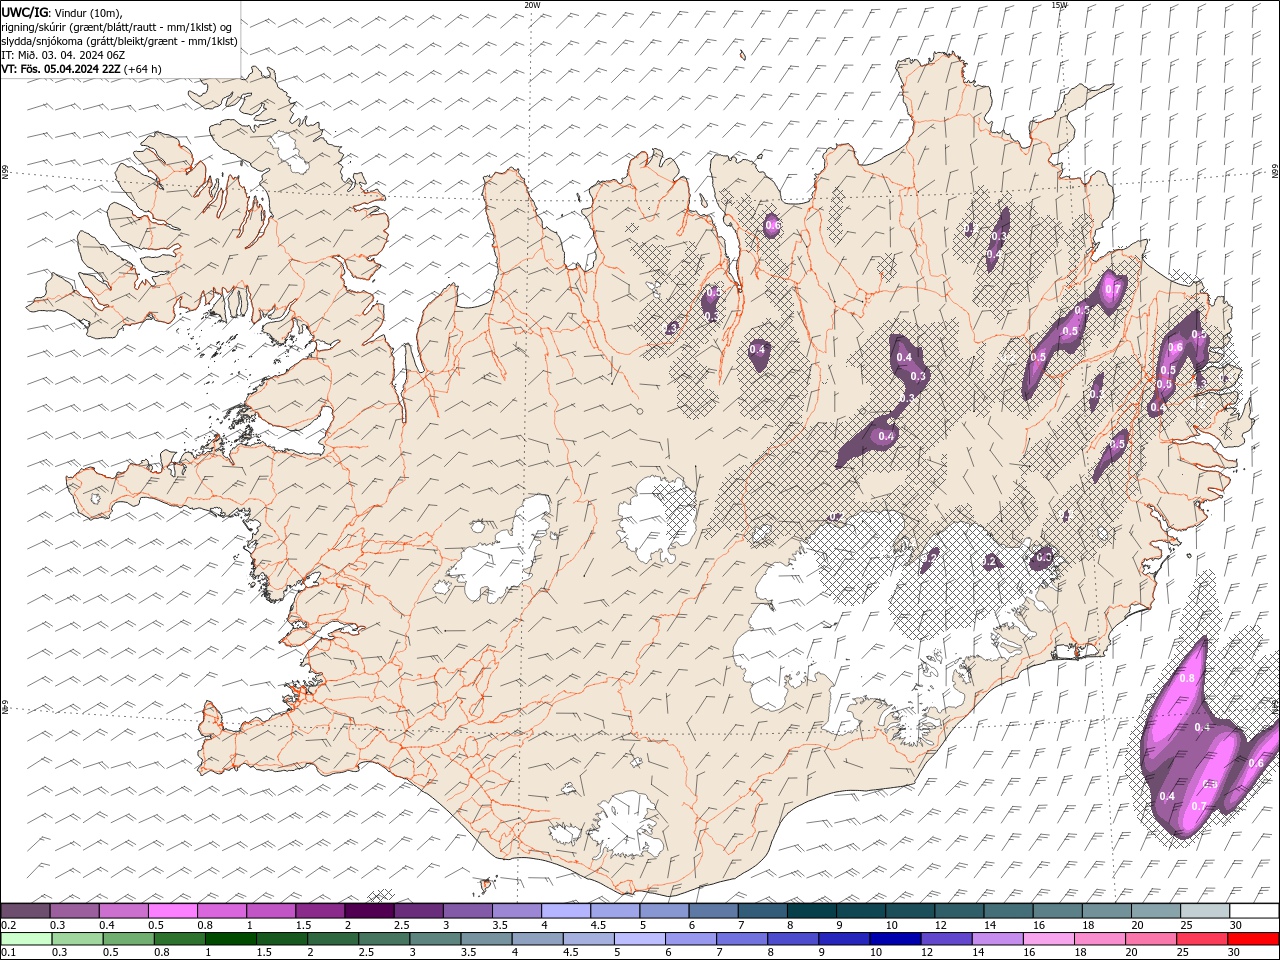Select the bright red 30 rain legend swatch

(x=1254, y=939)
